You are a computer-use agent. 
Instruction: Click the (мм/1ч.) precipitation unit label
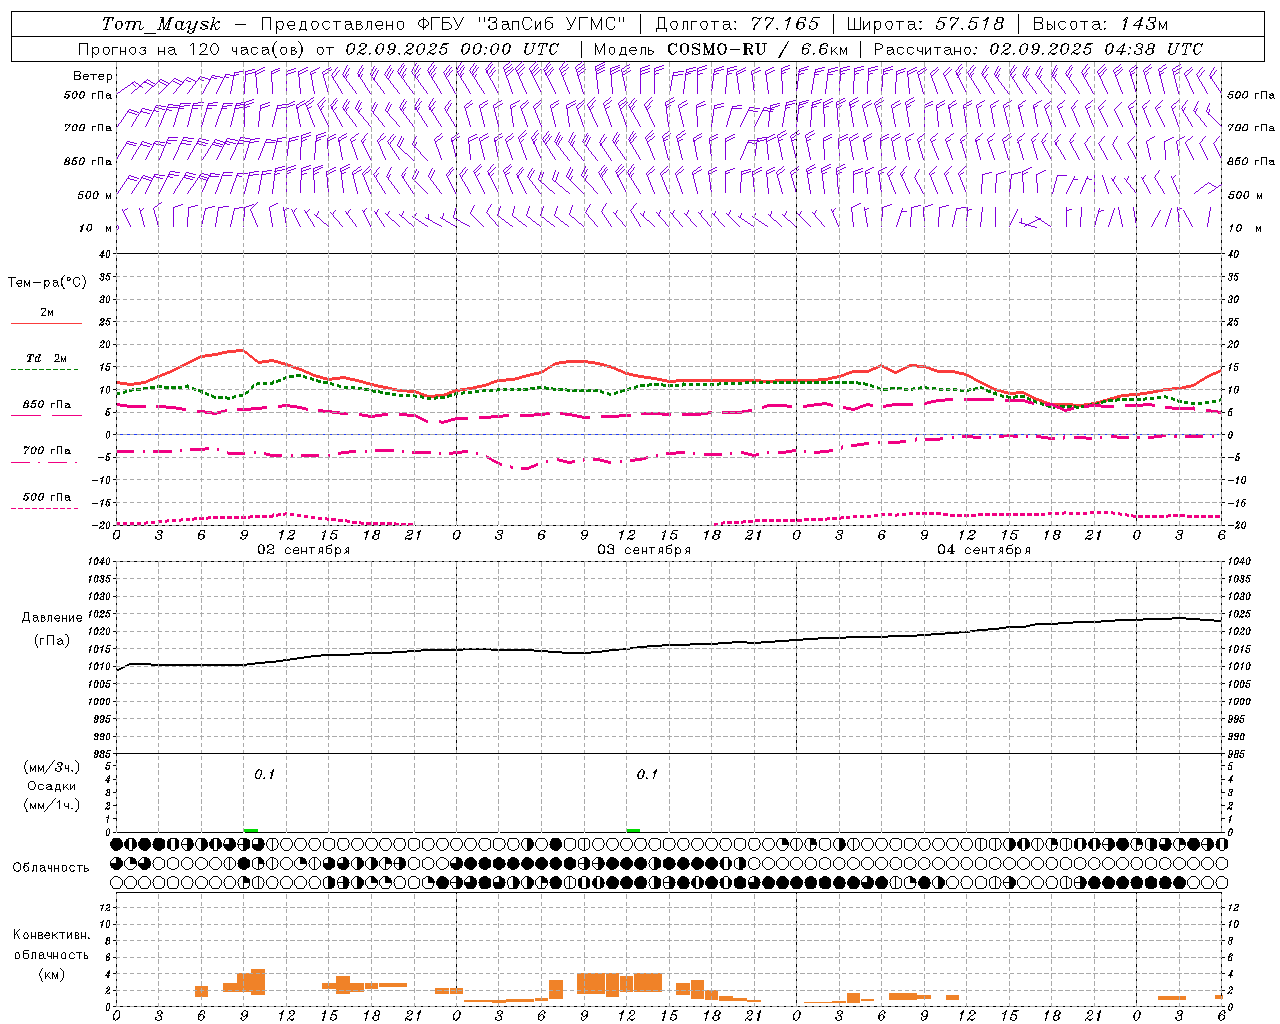pyautogui.click(x=52, y=805)
